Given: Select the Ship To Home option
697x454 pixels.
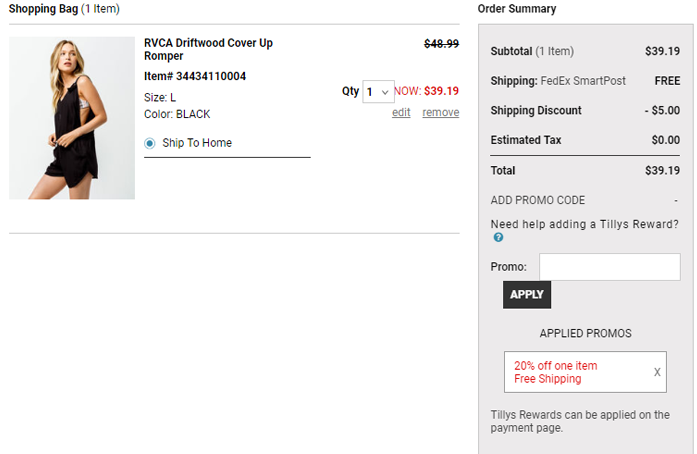Looking at the screenshot, I should [150, 143].
